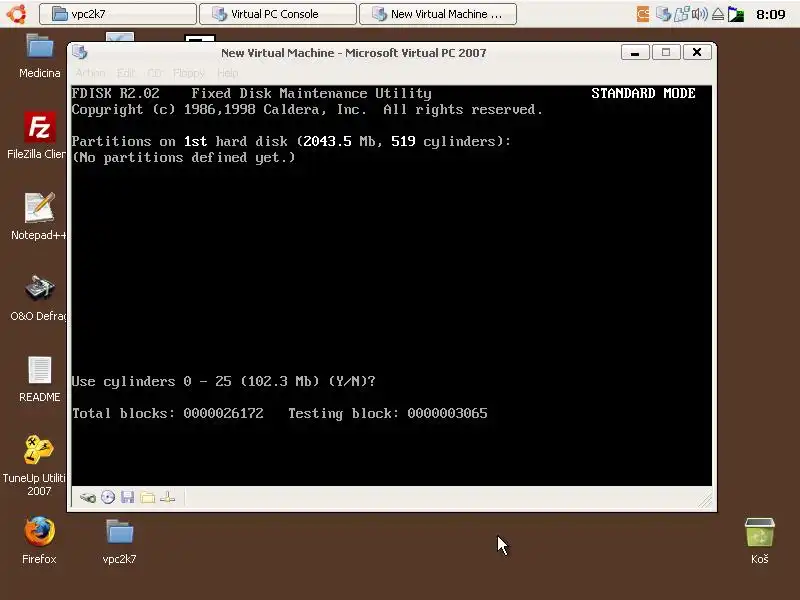Open the CD menu
The image size is (800, 600).
[x=155, y=73]
